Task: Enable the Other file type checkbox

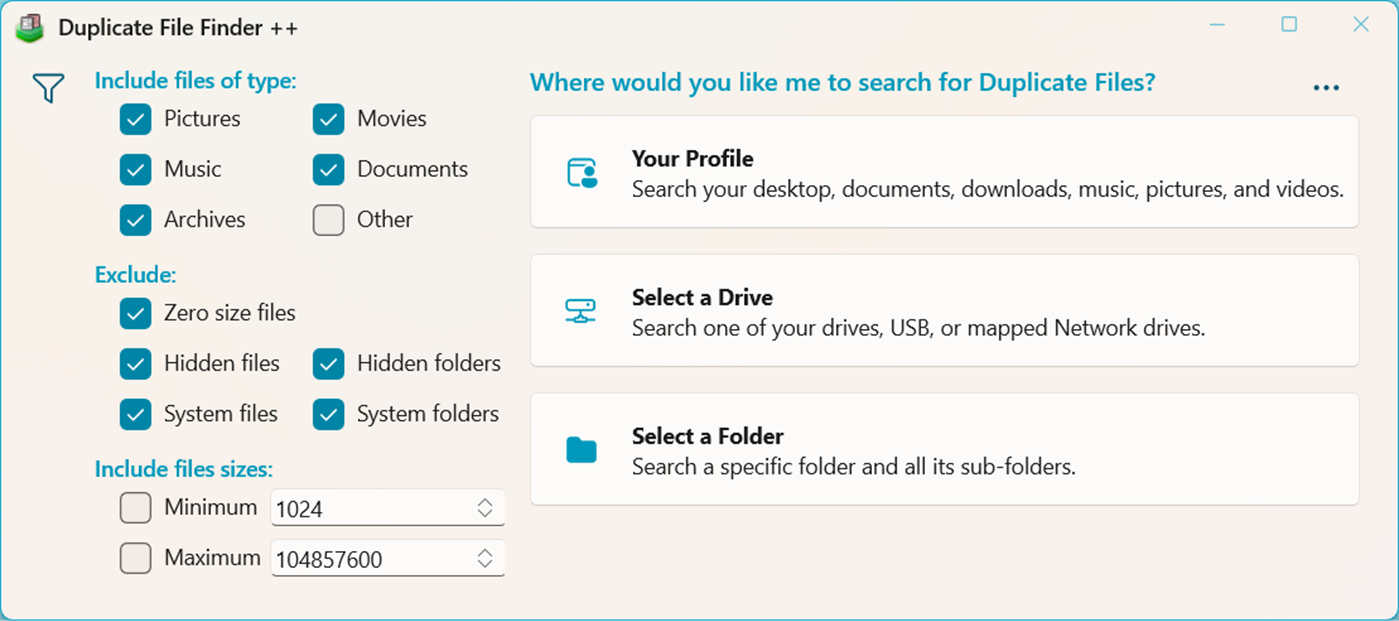Action: tap(328, 220)
